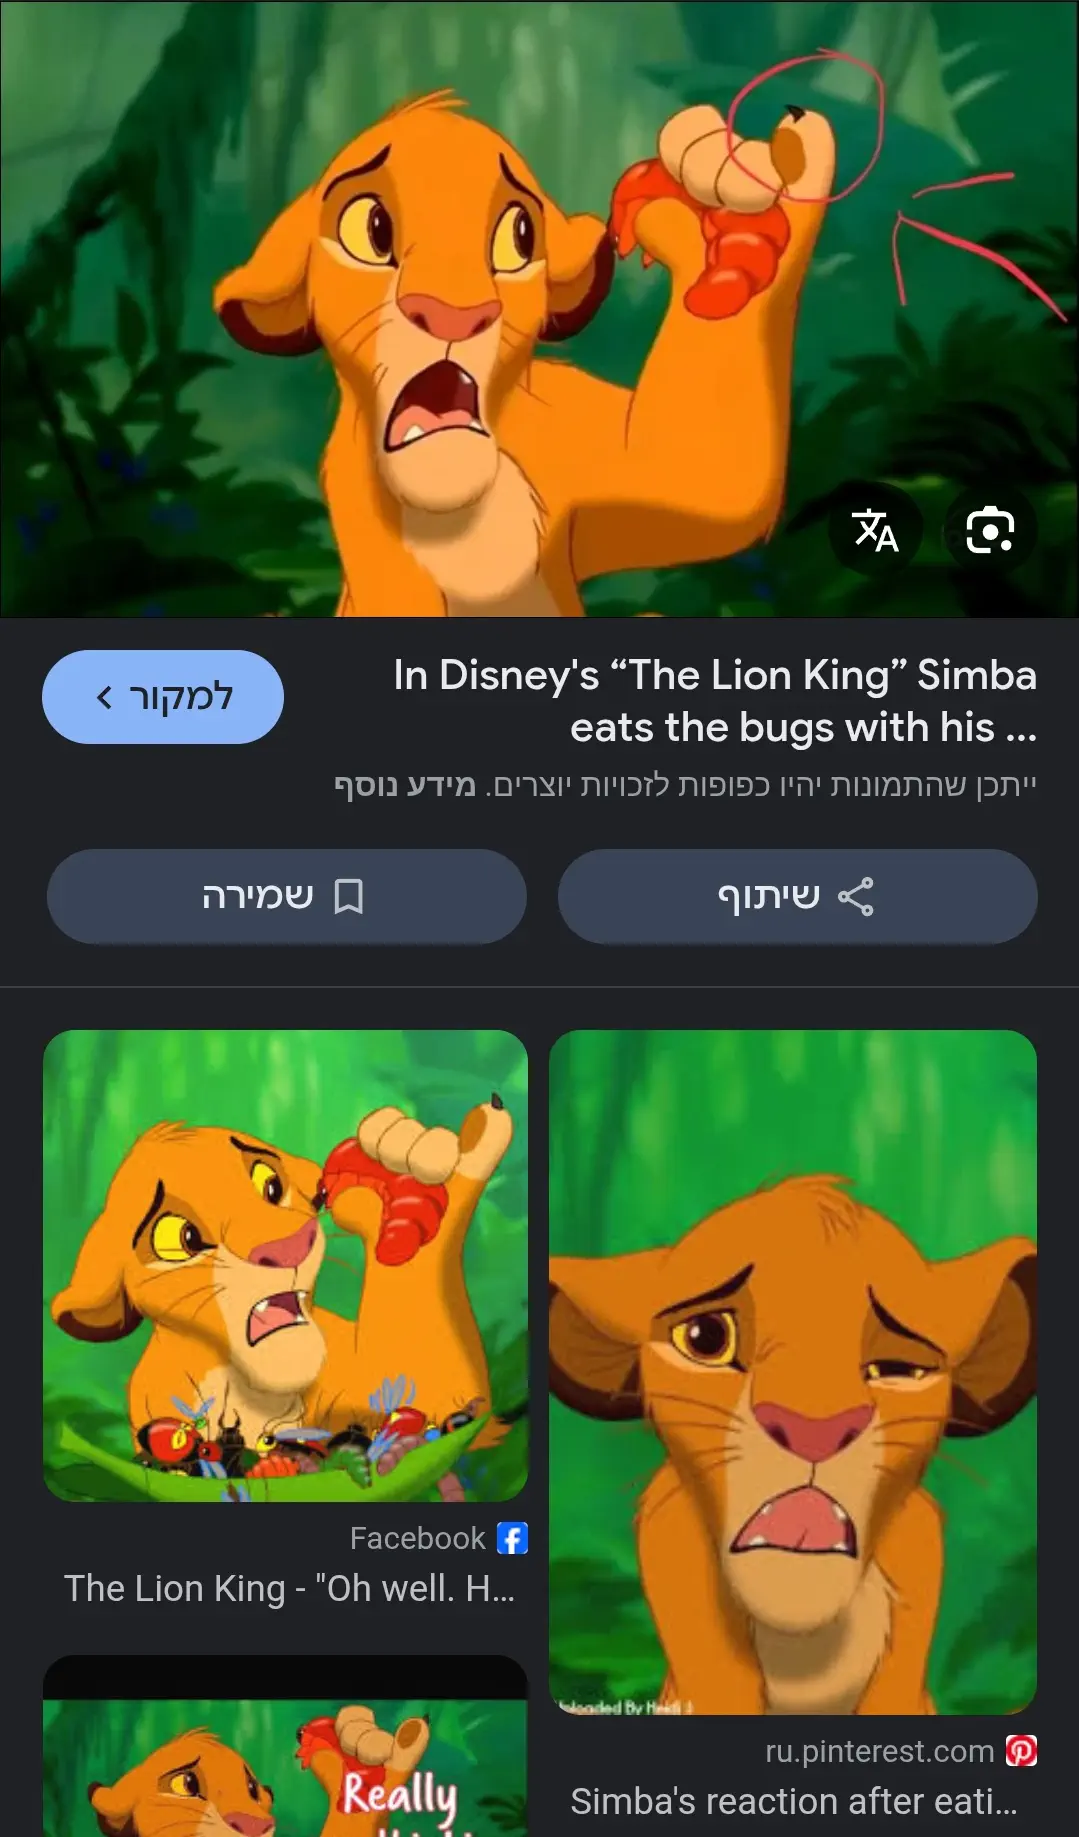The height and width of the screenshot is (1837, 1079).
Task: Open Google Lens camera search icon
Action: coord(990,529)
